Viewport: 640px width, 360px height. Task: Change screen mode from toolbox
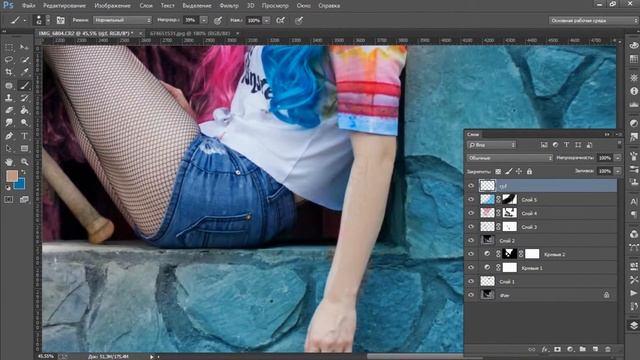tap(24, 200)
